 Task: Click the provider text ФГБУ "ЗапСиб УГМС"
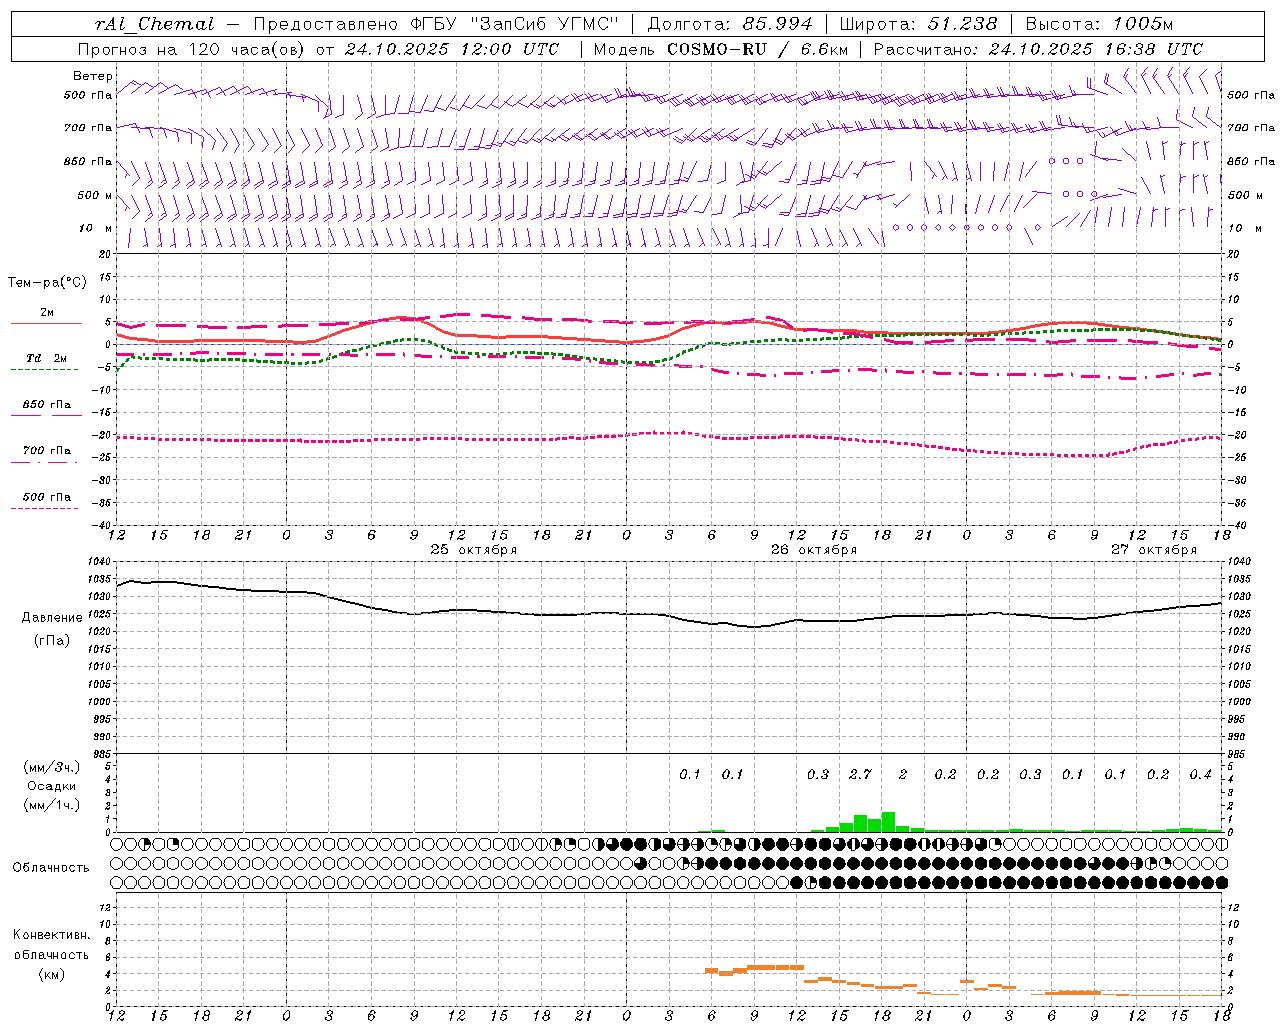coord(515,24)
